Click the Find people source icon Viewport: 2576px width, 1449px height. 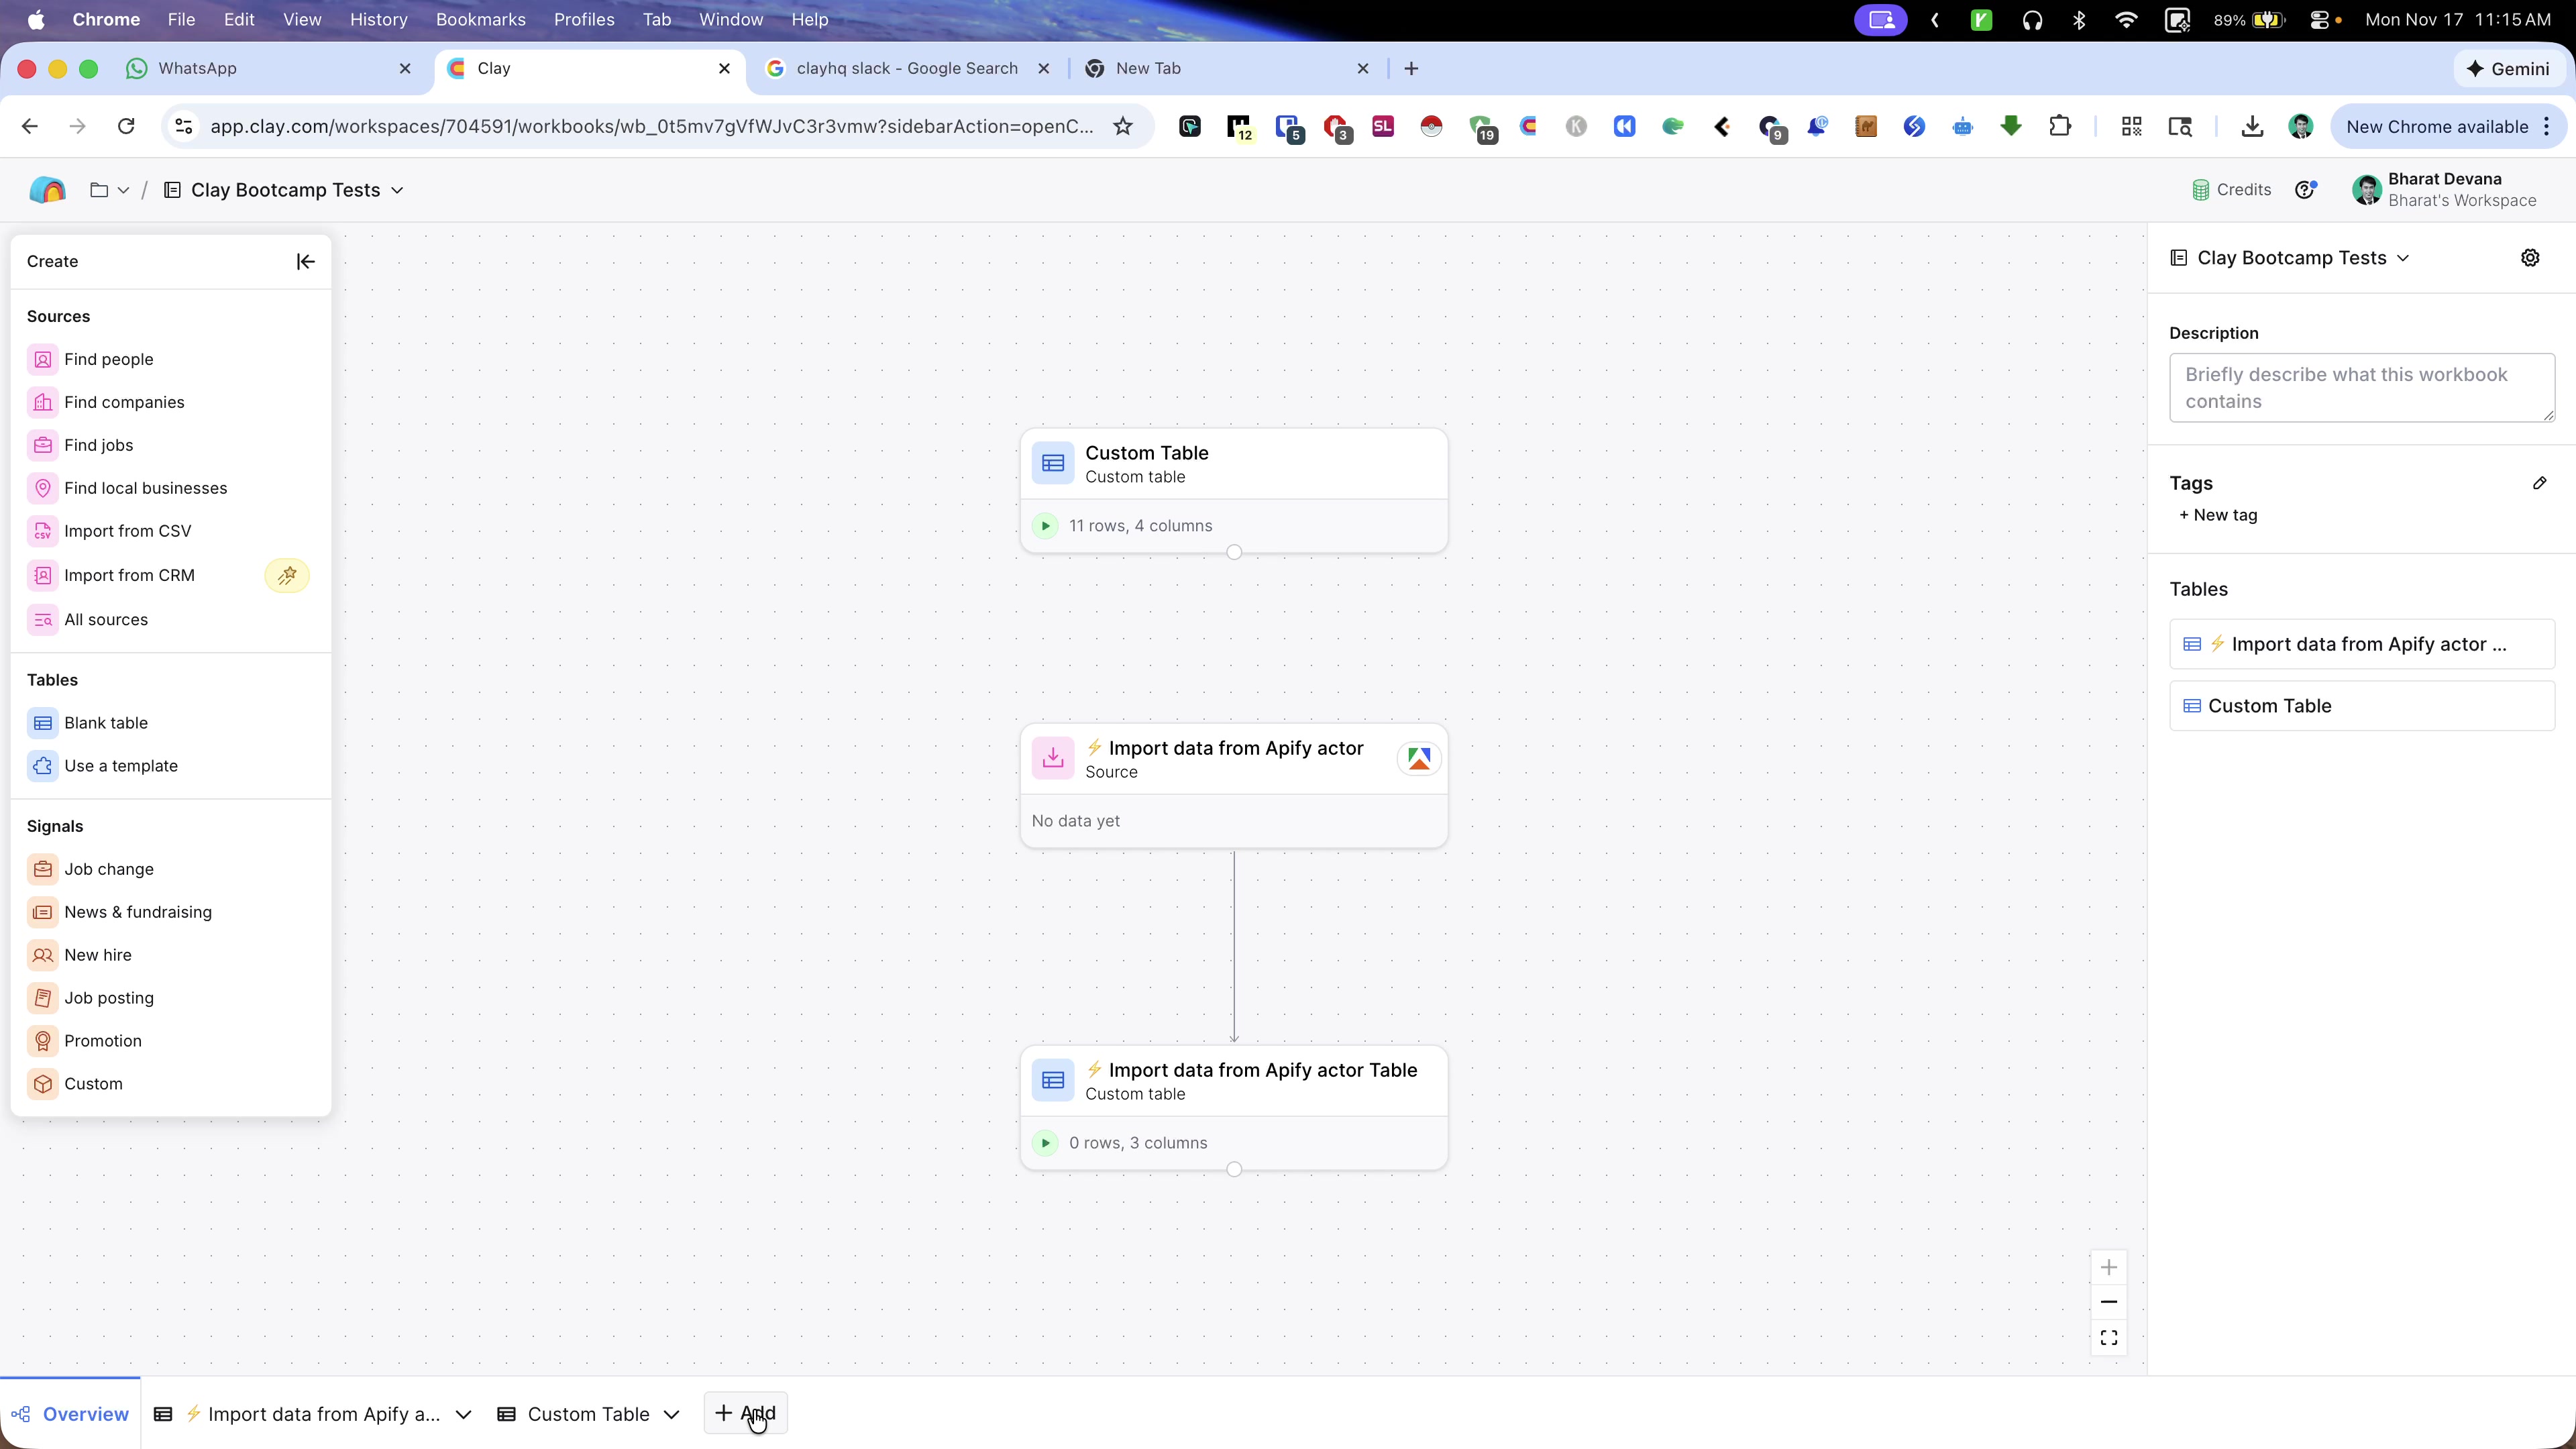click(43, 359)
